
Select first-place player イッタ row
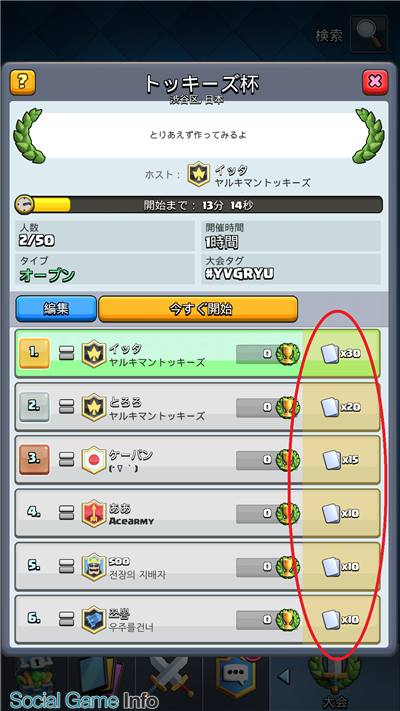198,354
